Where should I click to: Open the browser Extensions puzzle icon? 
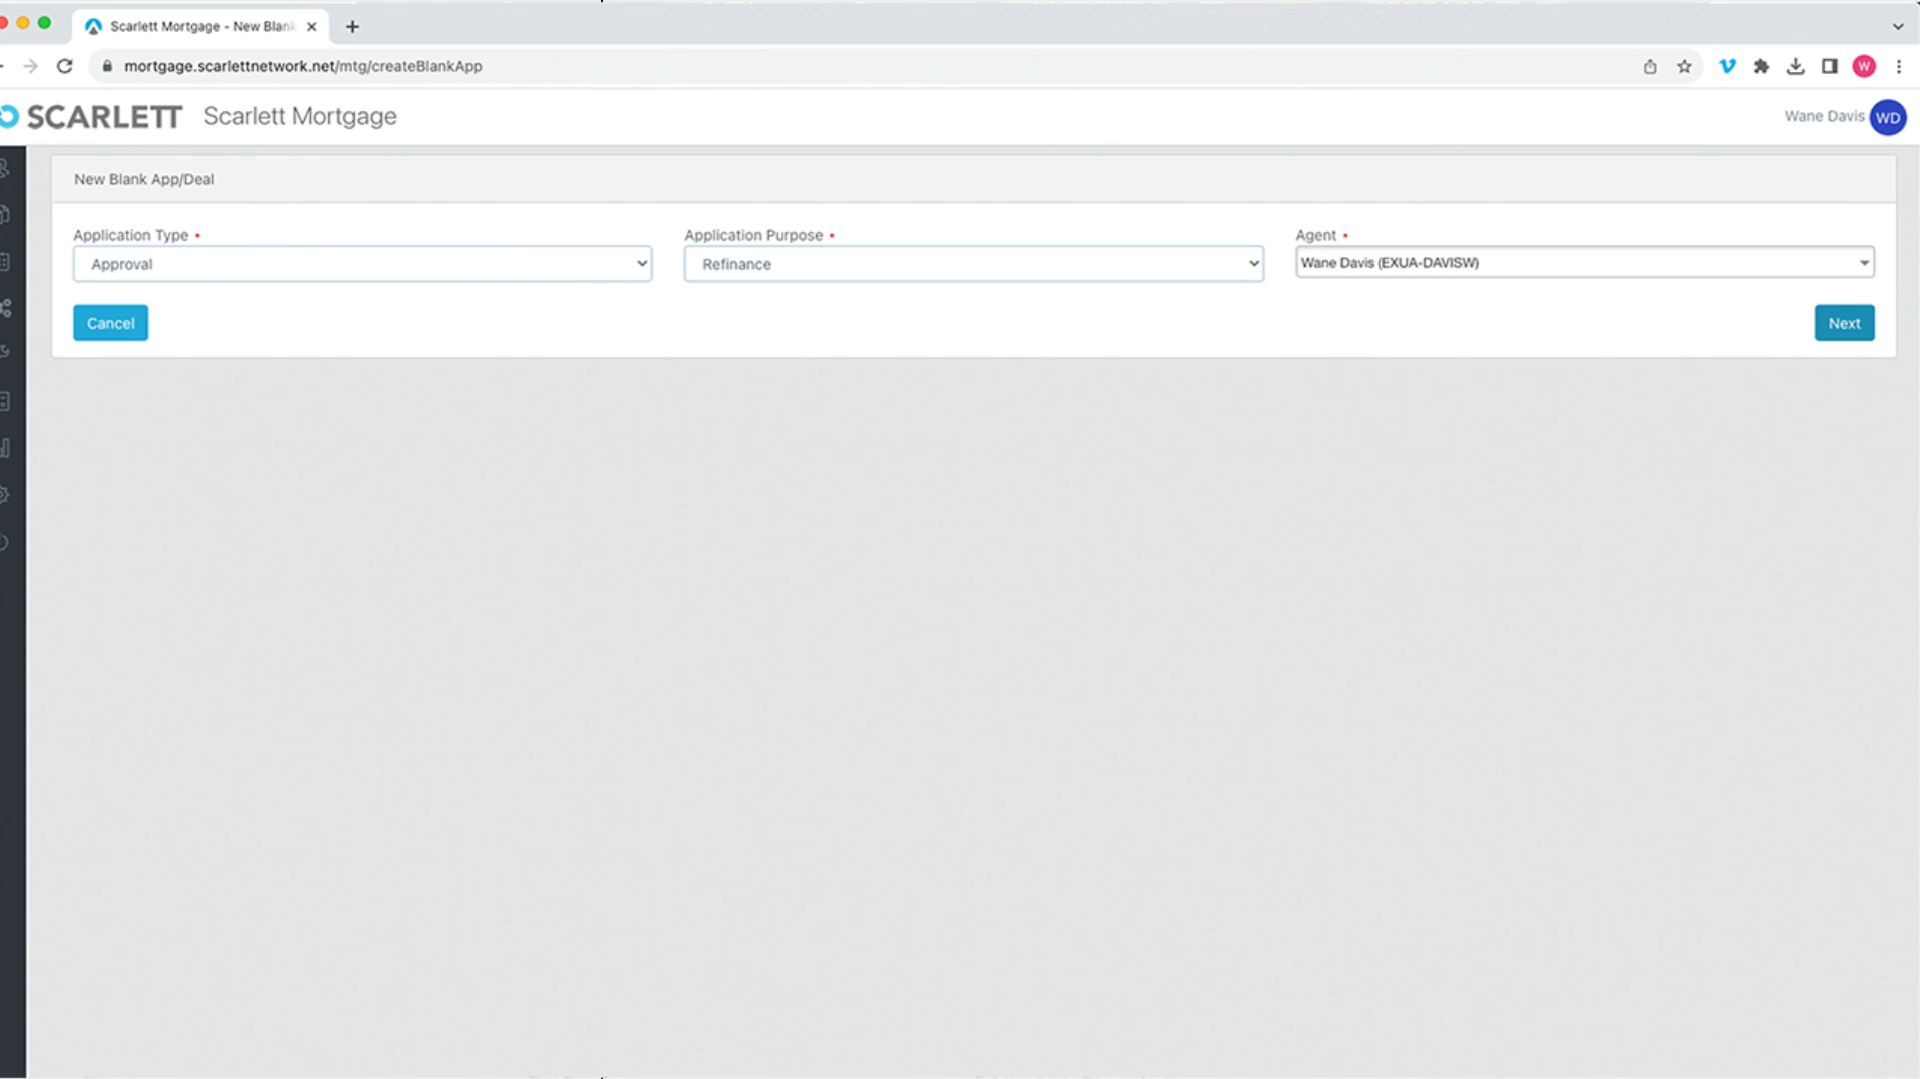tap(1761, 66)
